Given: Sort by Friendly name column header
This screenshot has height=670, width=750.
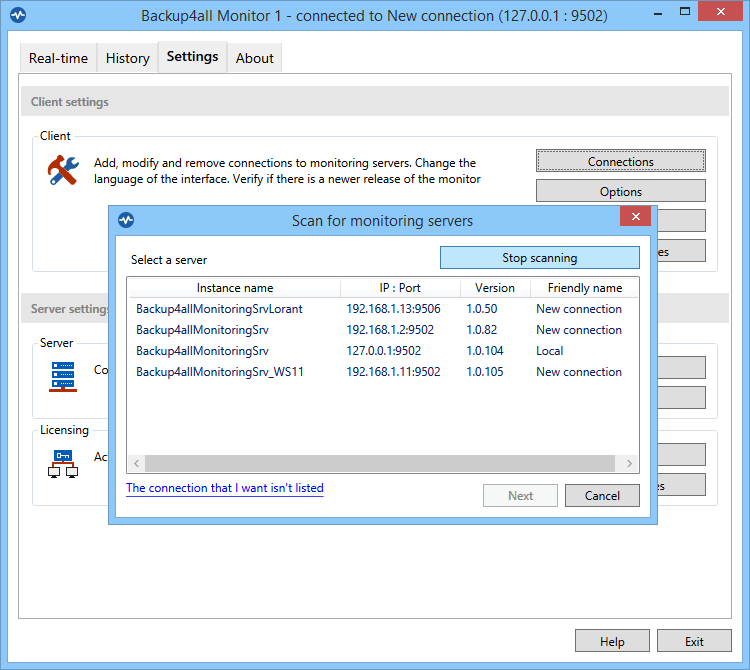Looking at the screenshot, I should 585,288.
